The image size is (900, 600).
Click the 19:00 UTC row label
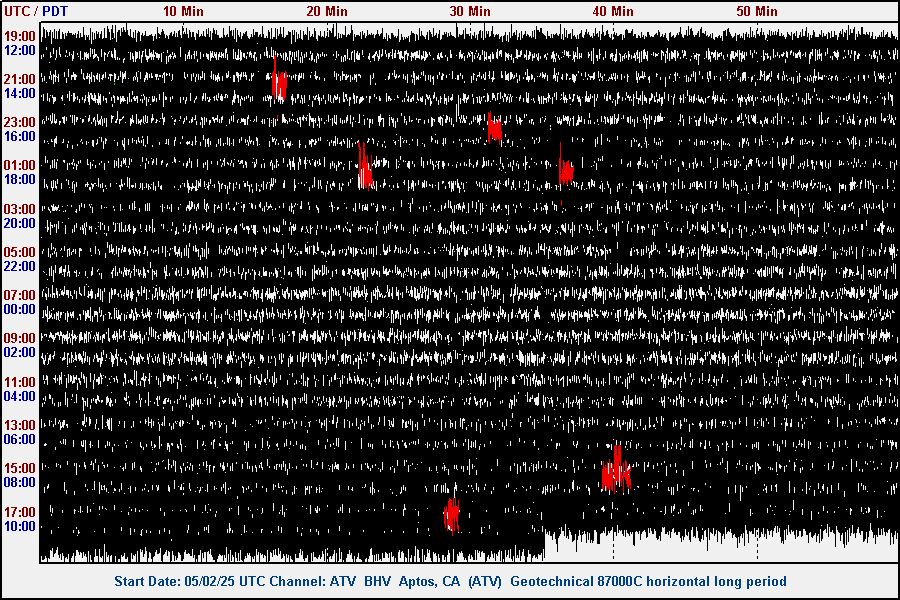(20, 36)
